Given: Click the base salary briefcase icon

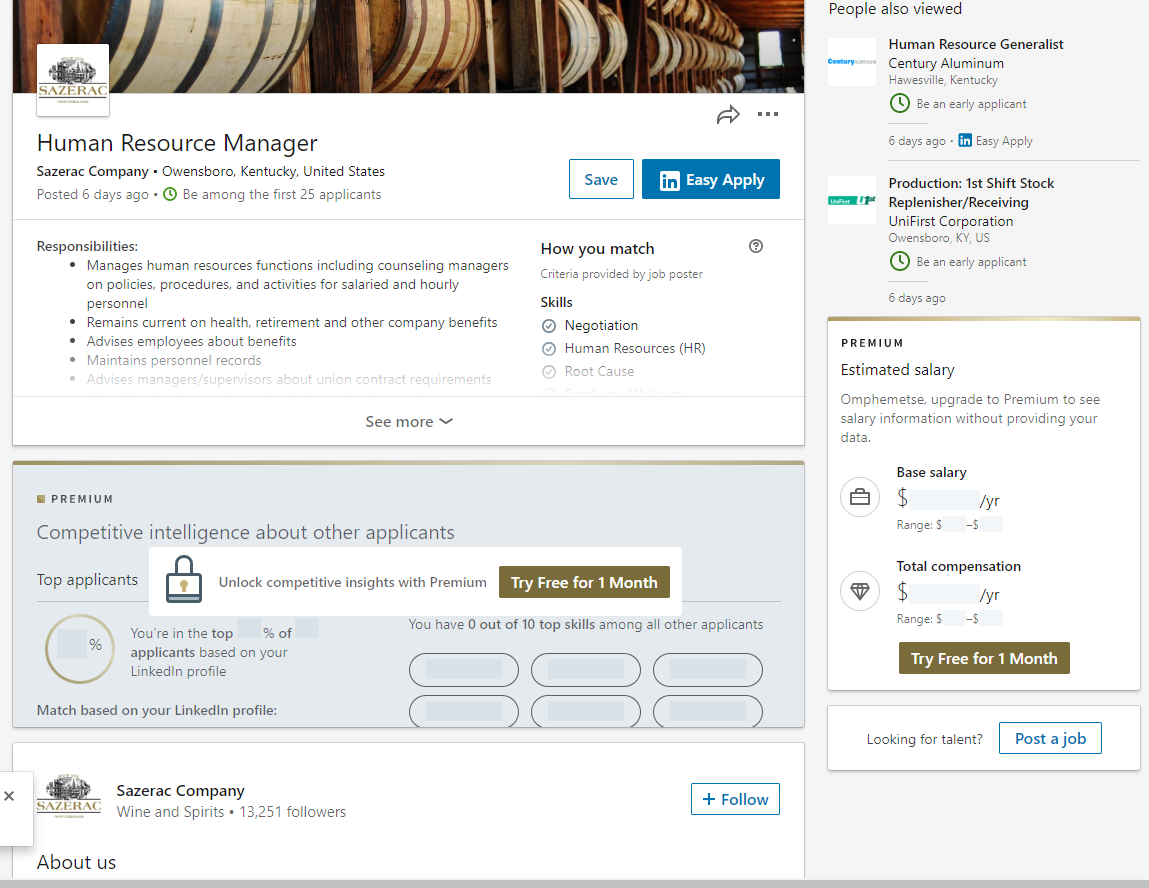Looking at the screenshot, I should click(860, 497).
